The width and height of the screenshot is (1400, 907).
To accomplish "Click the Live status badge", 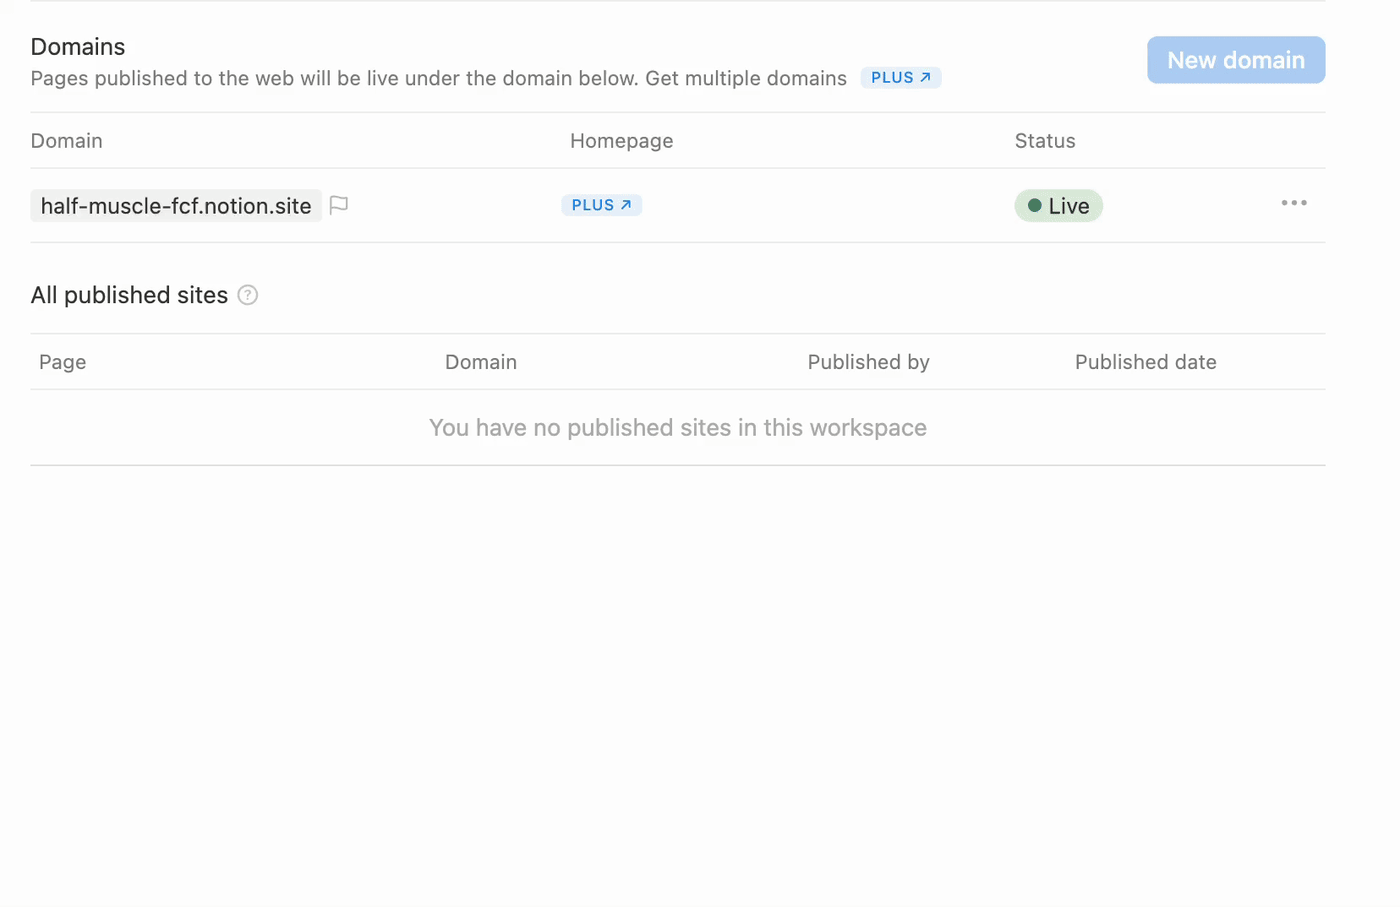I will click(x=1058, y=206).
